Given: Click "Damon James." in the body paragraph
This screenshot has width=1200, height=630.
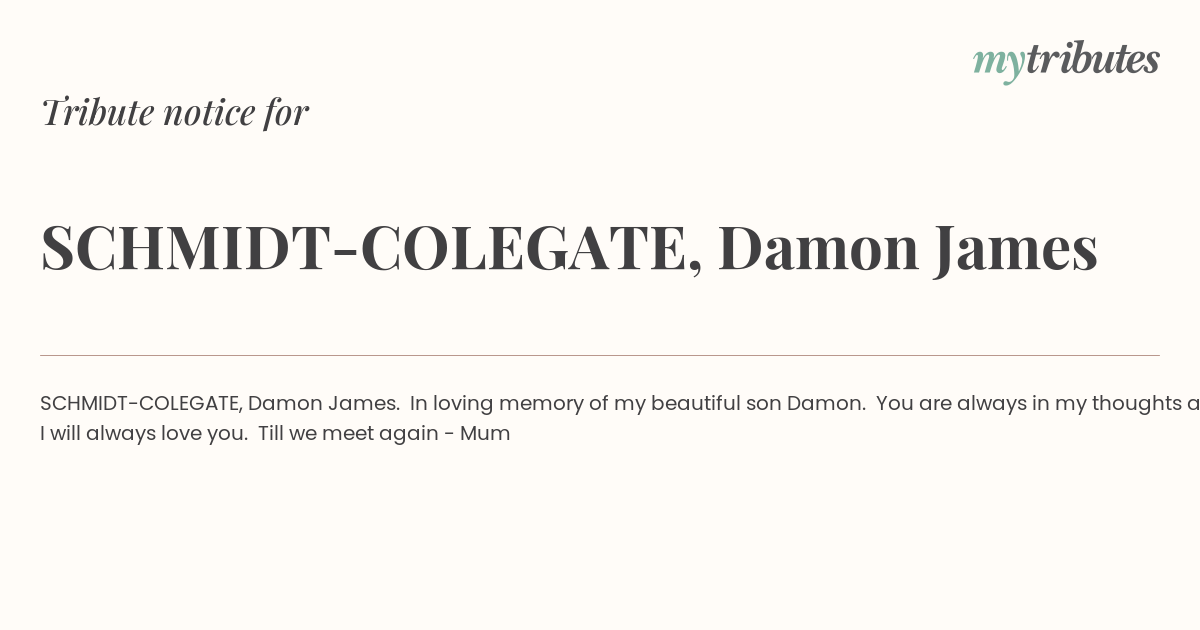Looking at the screenshot, I should click(324, 403).
